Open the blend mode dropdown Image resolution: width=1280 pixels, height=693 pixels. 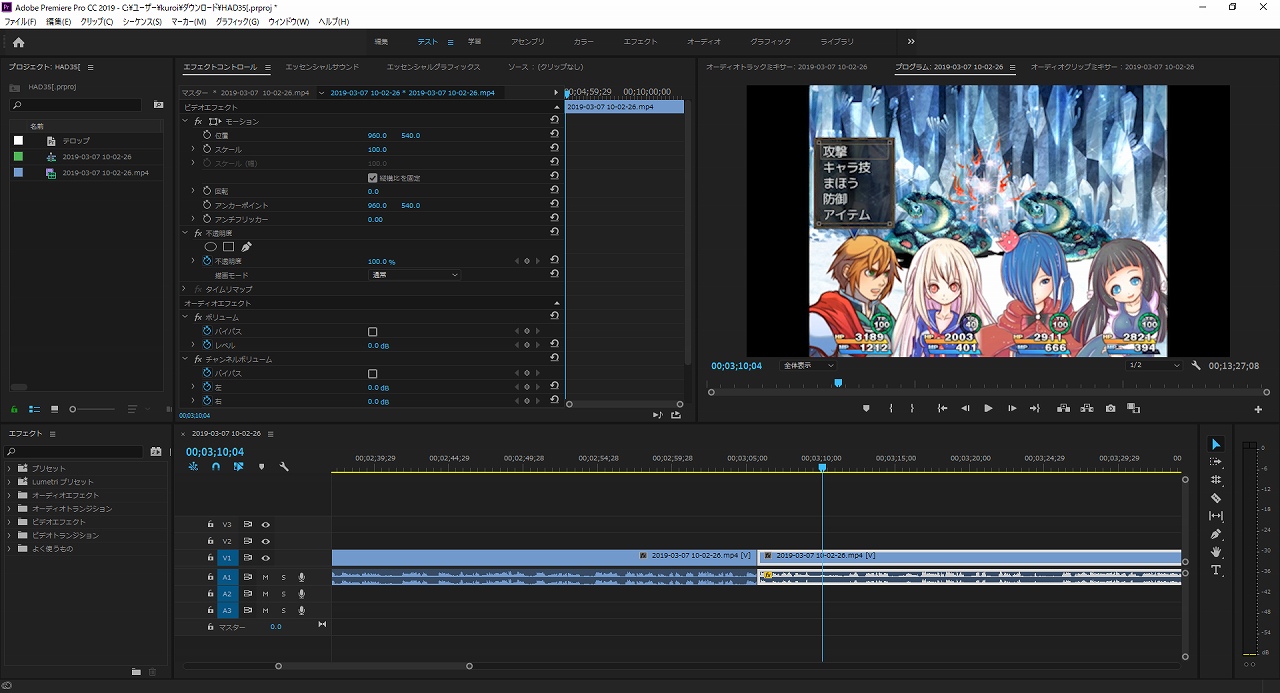415,275
